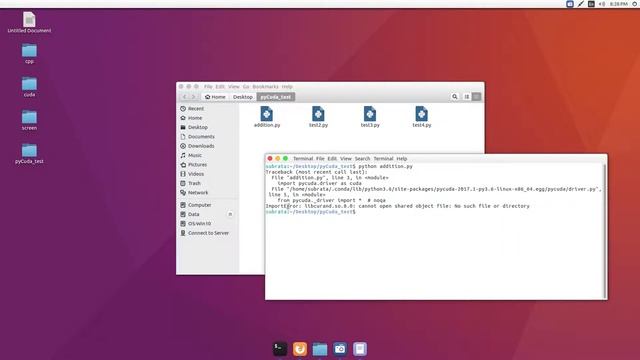Open the Search menu in the Terminal window
The height and width of the screenshot is (360, 640).
tap(362, 158)
